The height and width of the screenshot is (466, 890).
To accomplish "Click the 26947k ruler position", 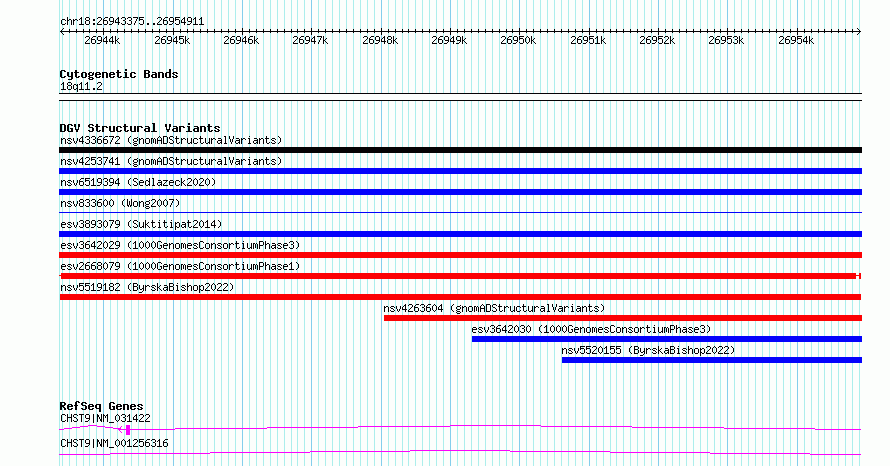I will pyautogui.click(x=310, y=40).
